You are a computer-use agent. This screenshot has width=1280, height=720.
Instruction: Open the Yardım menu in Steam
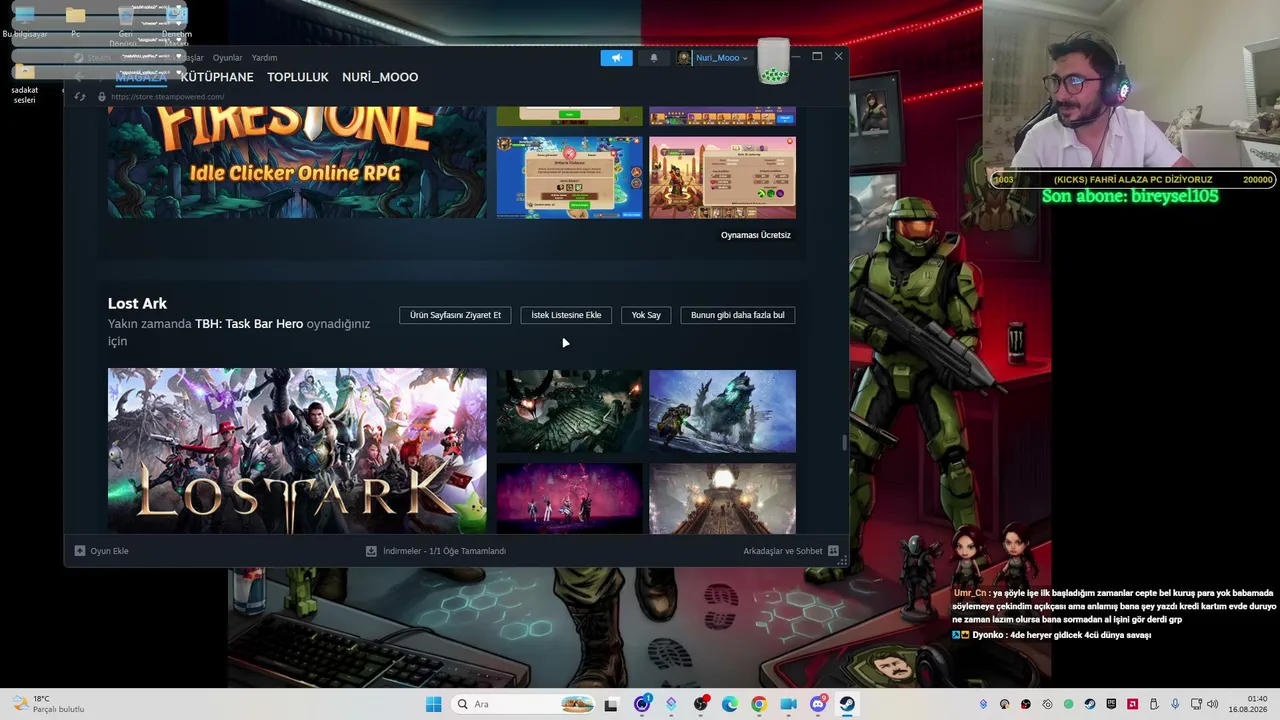tap(264, 58)
